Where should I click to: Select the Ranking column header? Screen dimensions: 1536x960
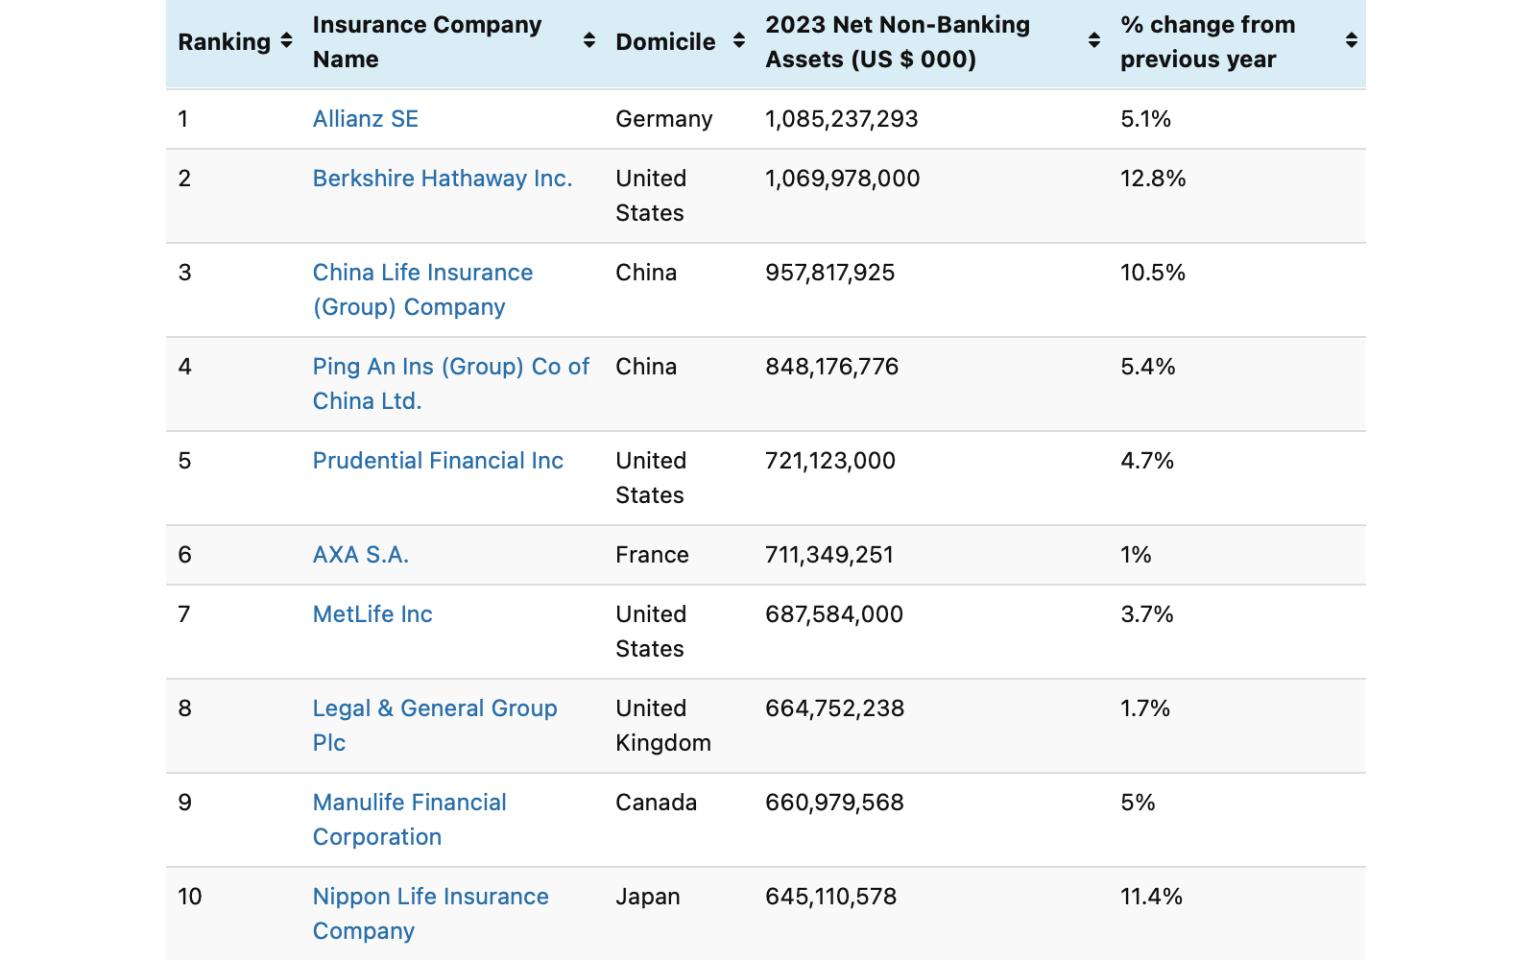pyautogui.click(x=222, y=41)
